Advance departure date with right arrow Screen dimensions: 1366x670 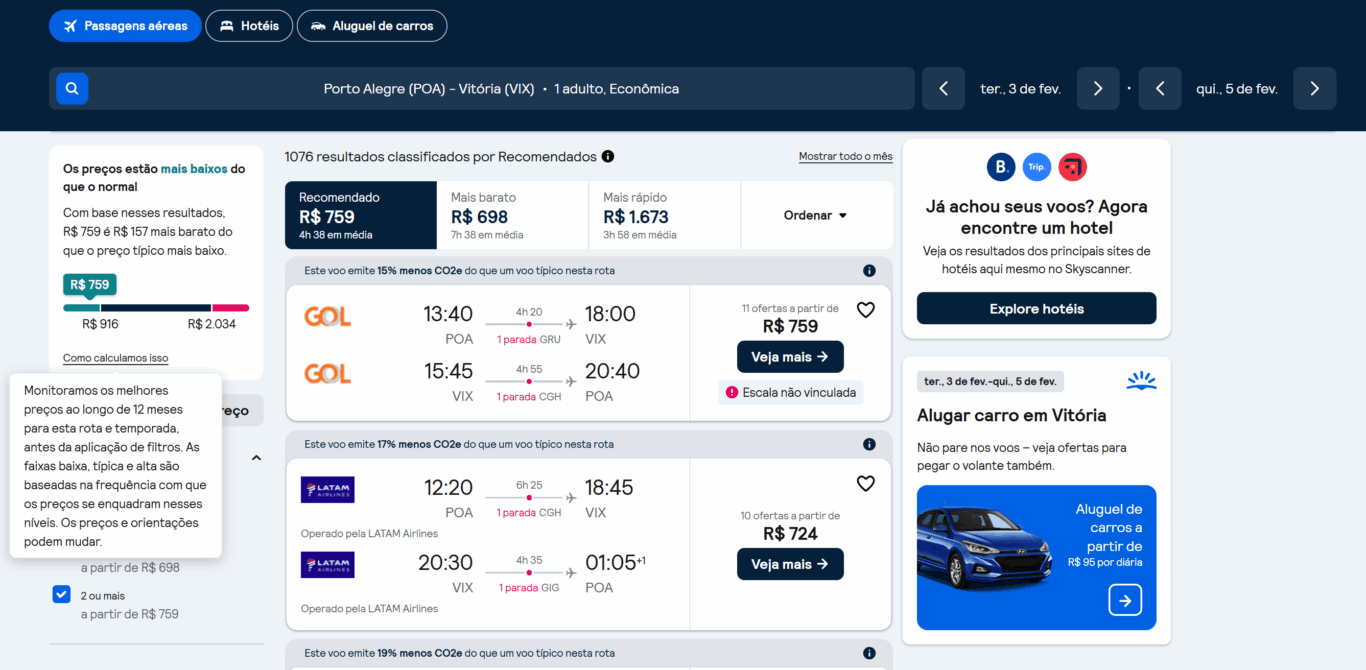[1098, 88]
